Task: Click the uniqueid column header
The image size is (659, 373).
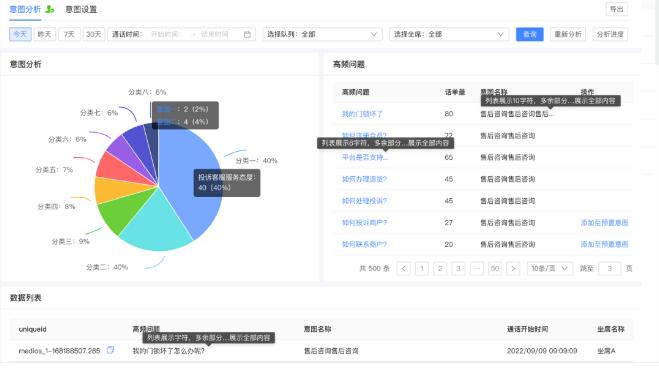Action: click(32, 329)
